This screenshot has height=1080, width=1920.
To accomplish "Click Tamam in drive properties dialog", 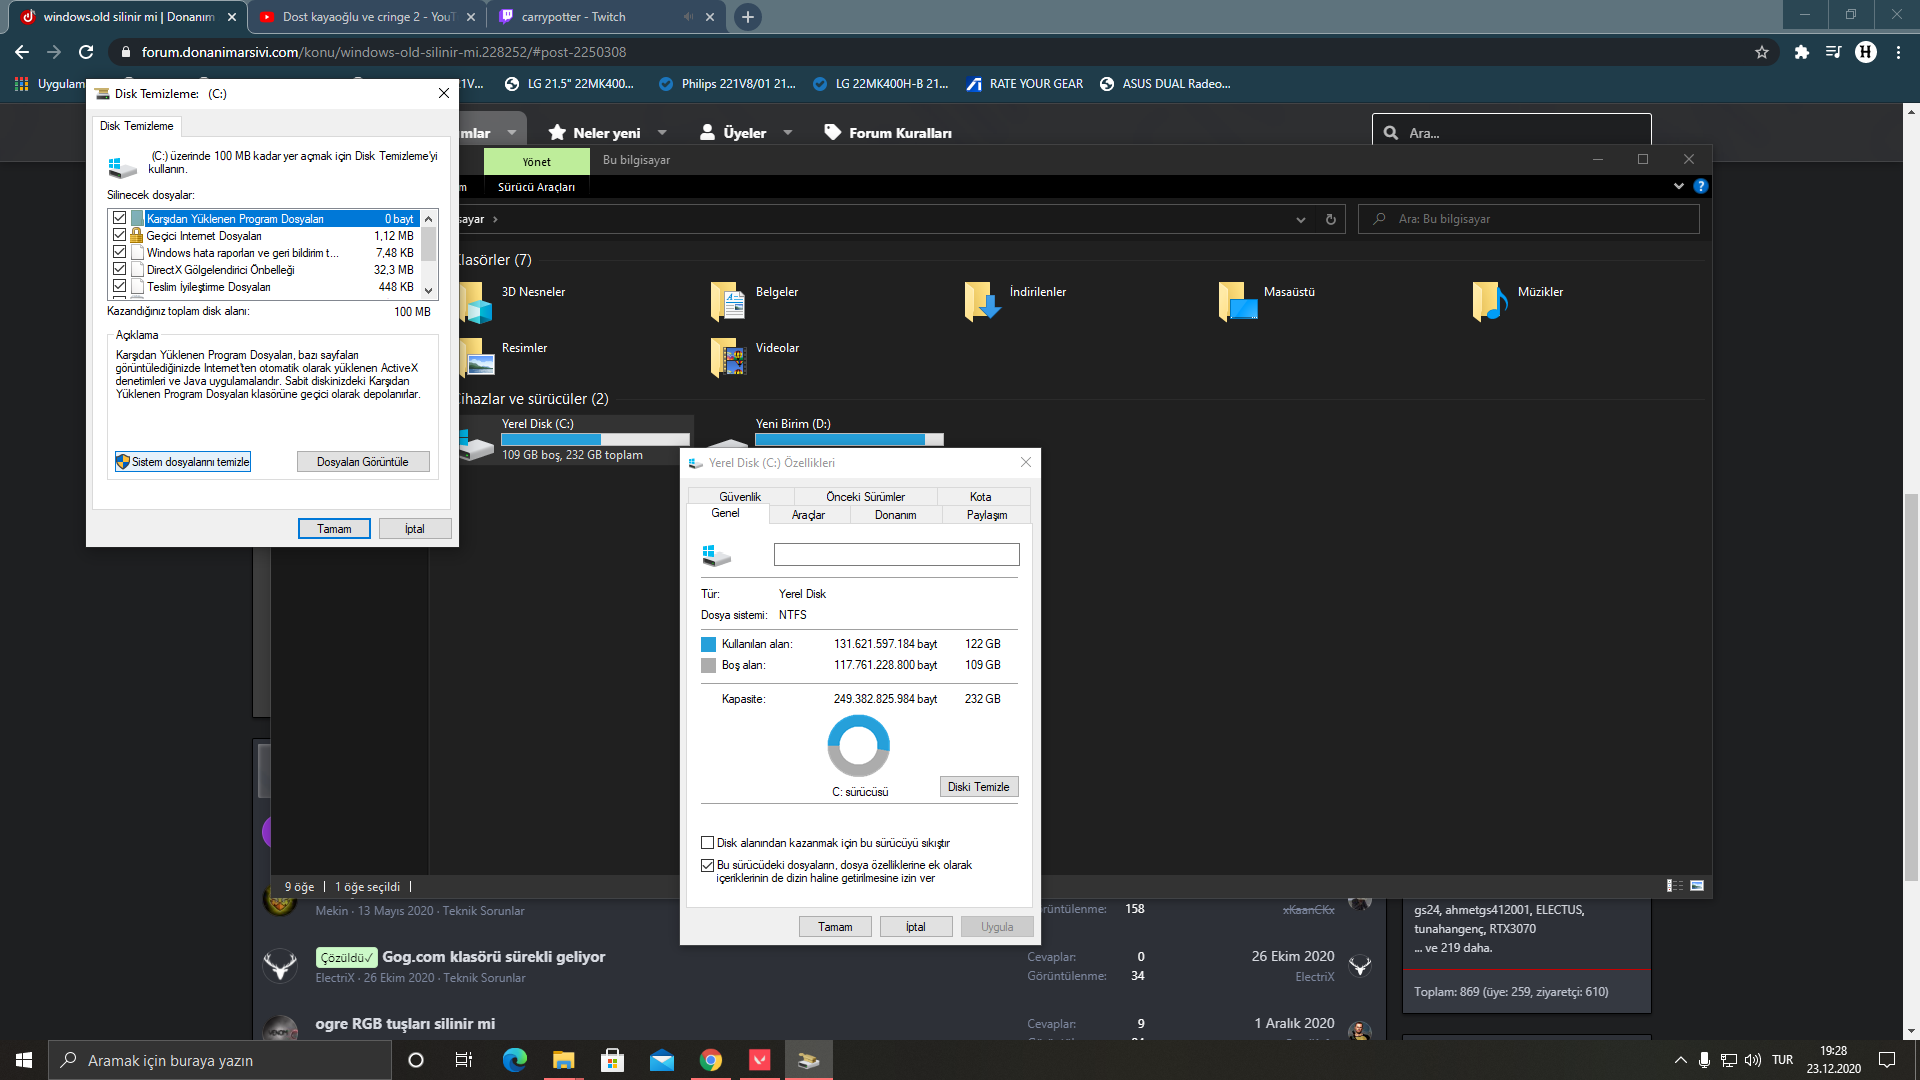I will [x=835, y=927].
